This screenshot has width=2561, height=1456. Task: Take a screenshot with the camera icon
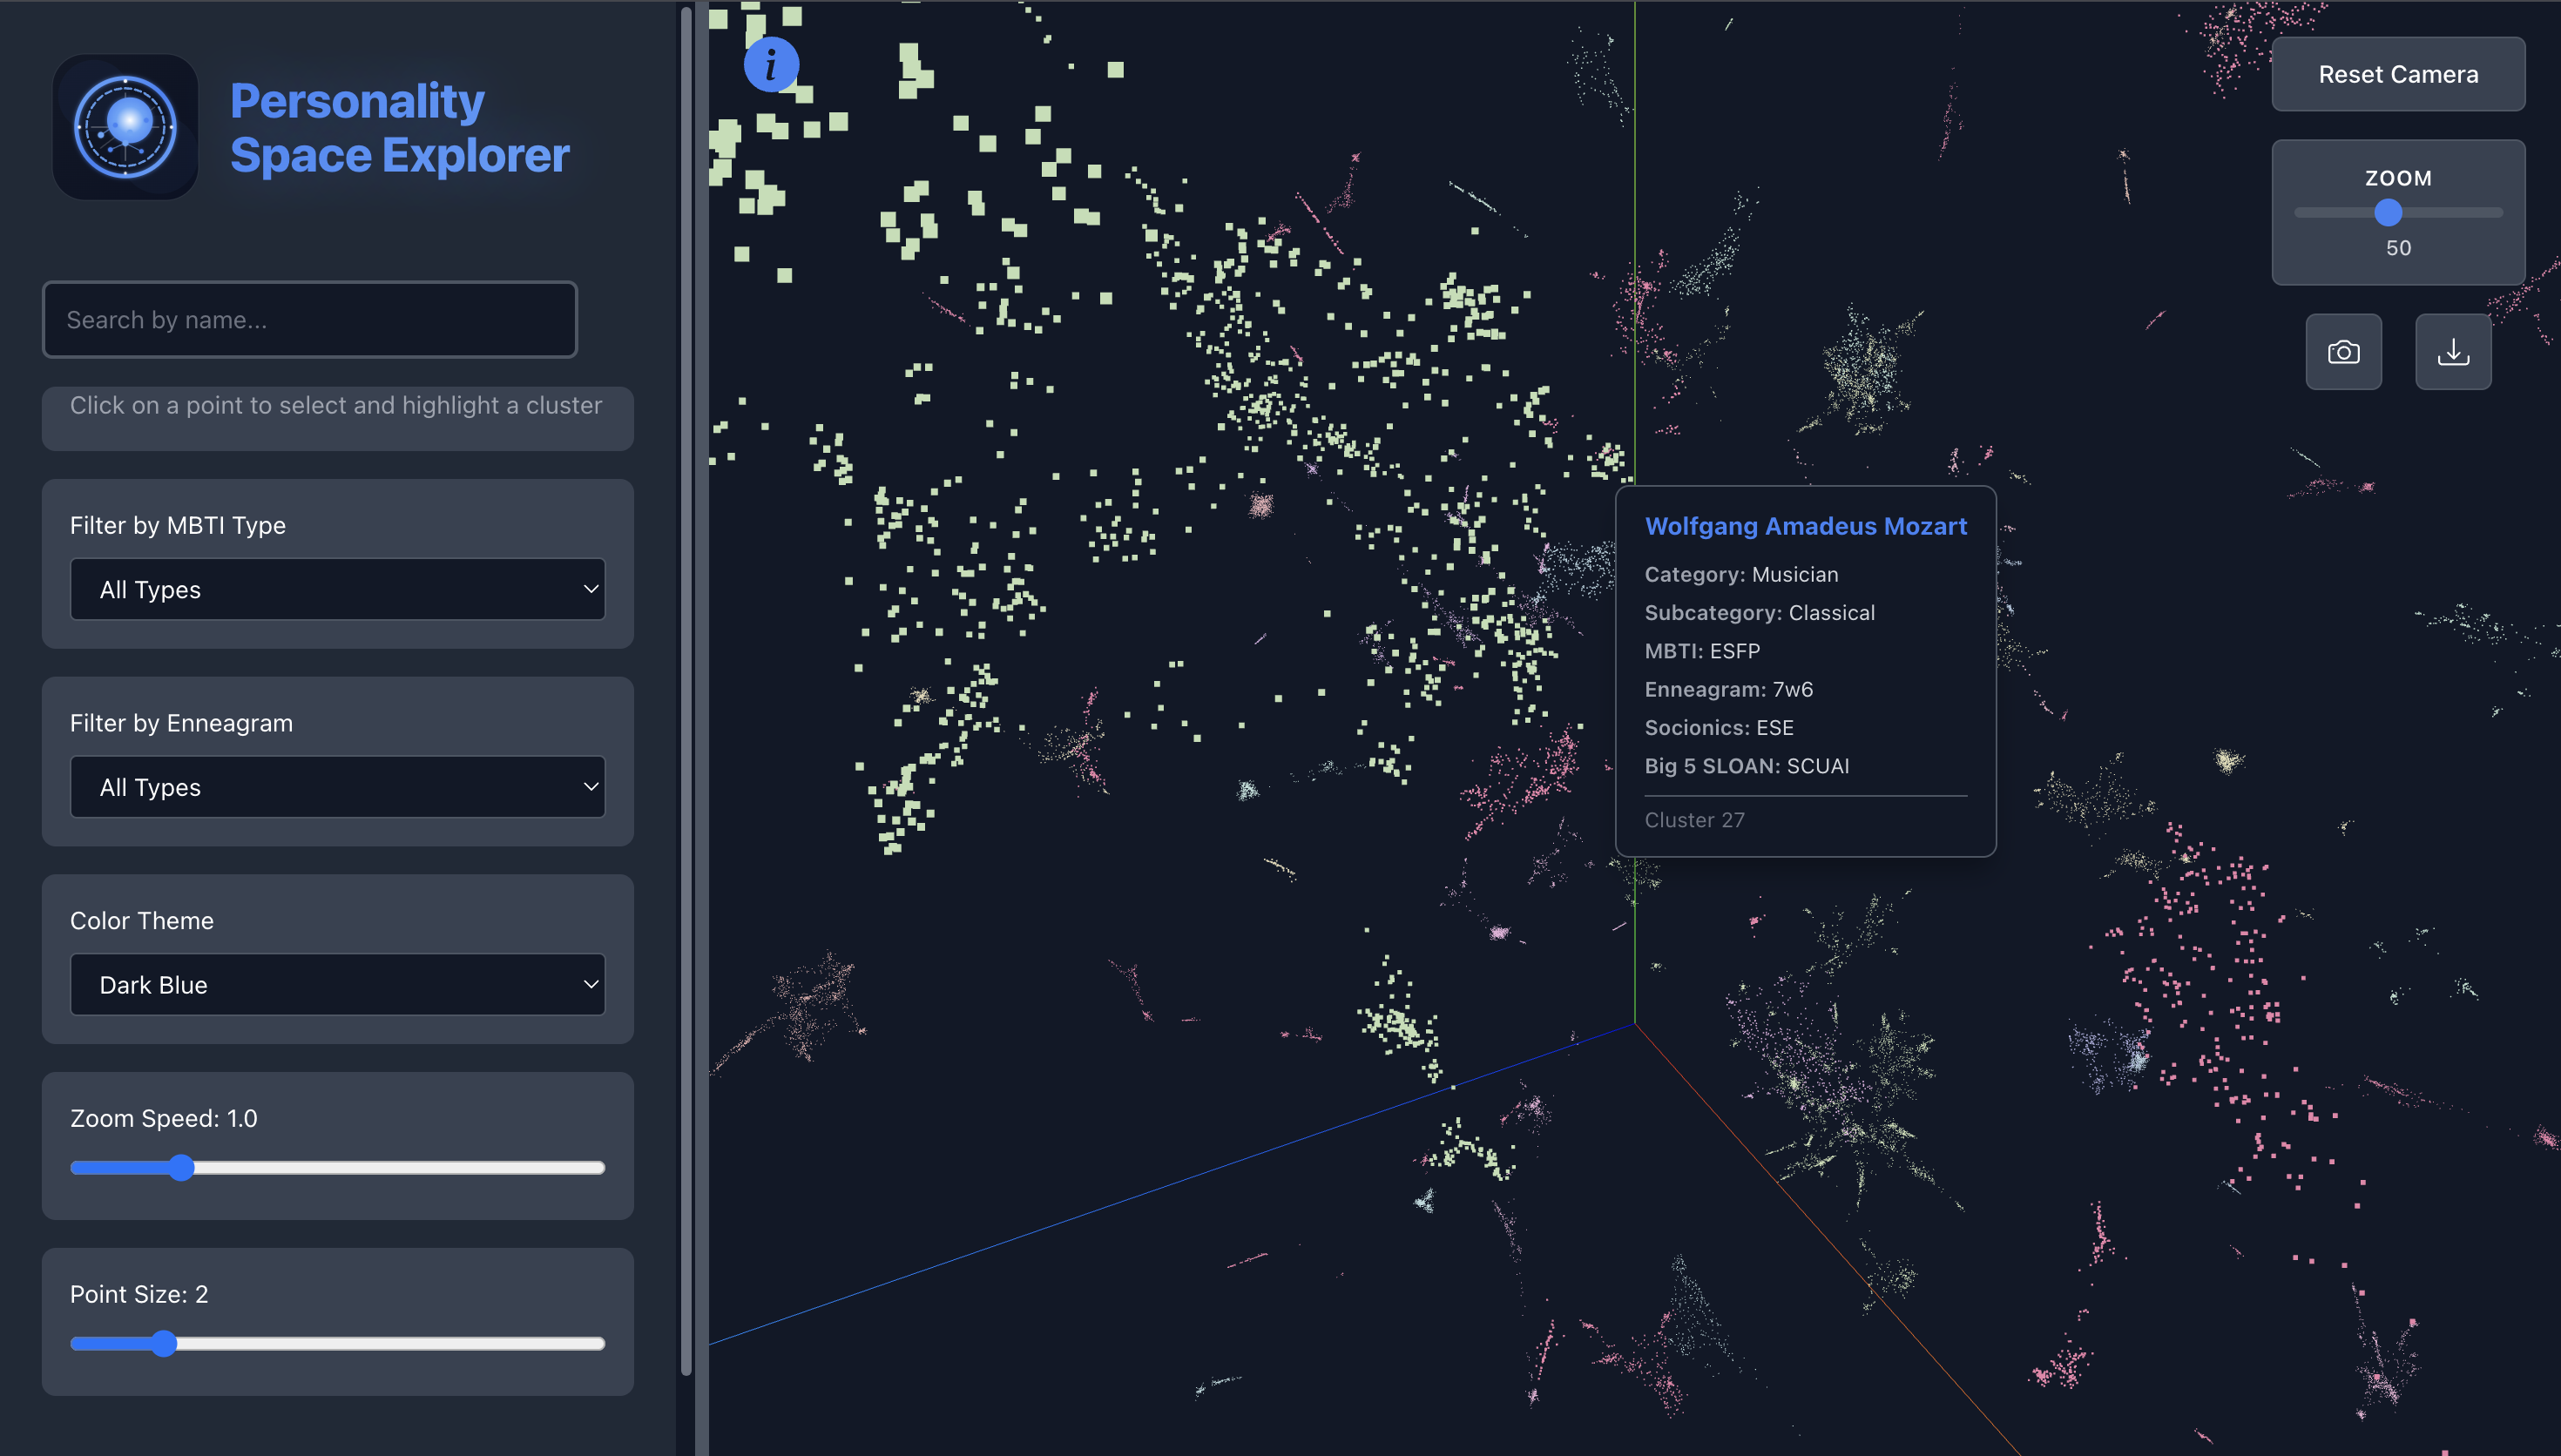coord(2343,351)
